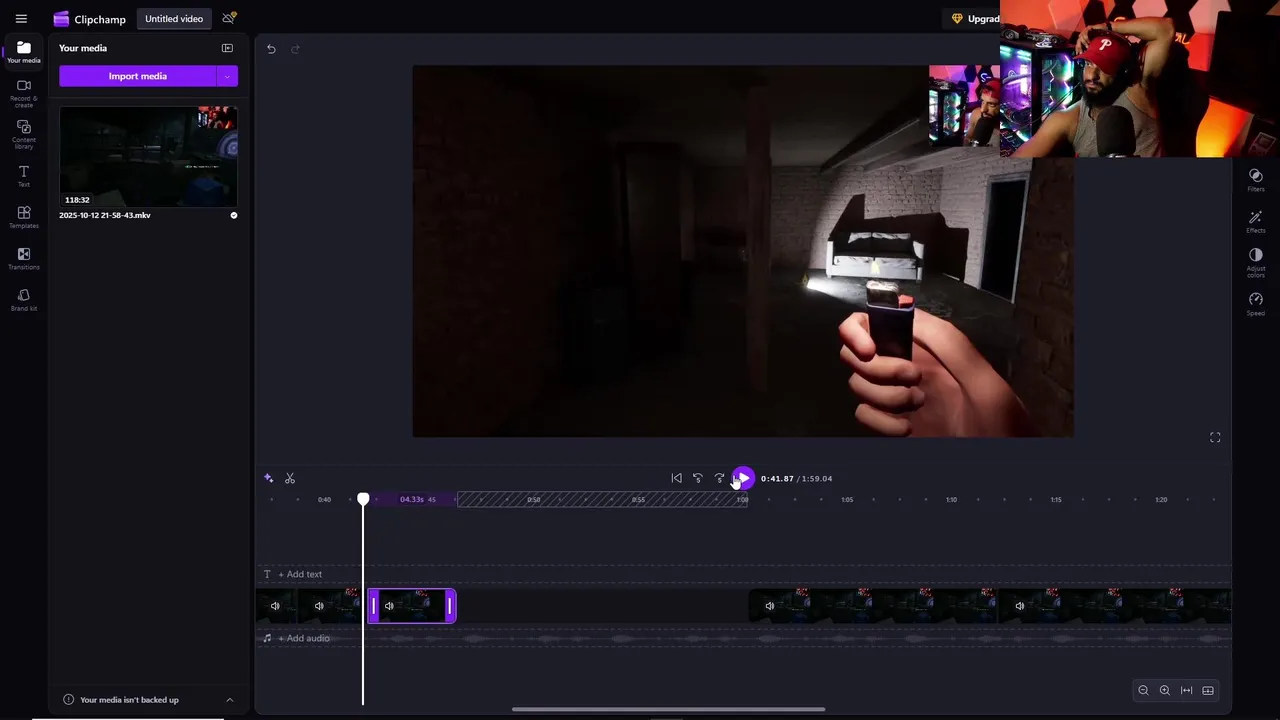1280x720 pixels.
Task: Collapse the Your media side panel
Action: 227,48
